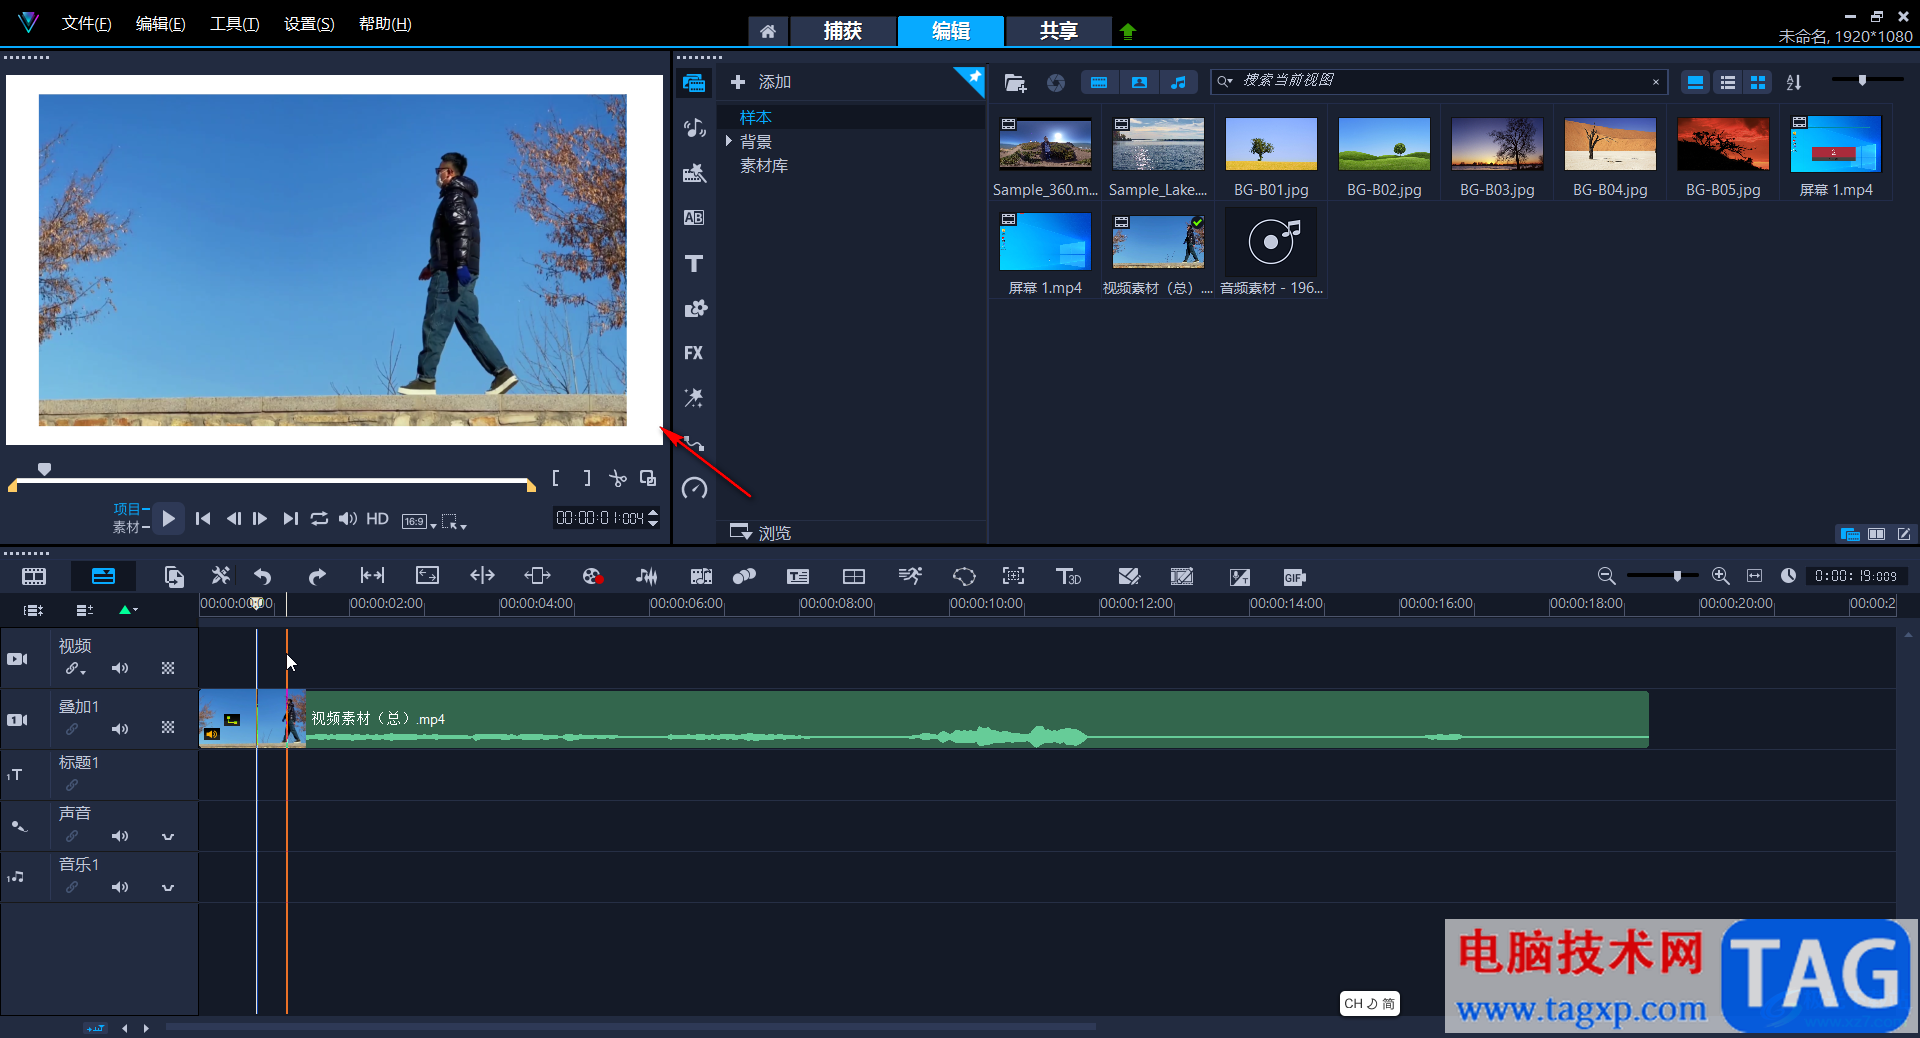The image size is (1920, 1038).
Task: Open the FX filter library
Action: [x=694, y=353]
